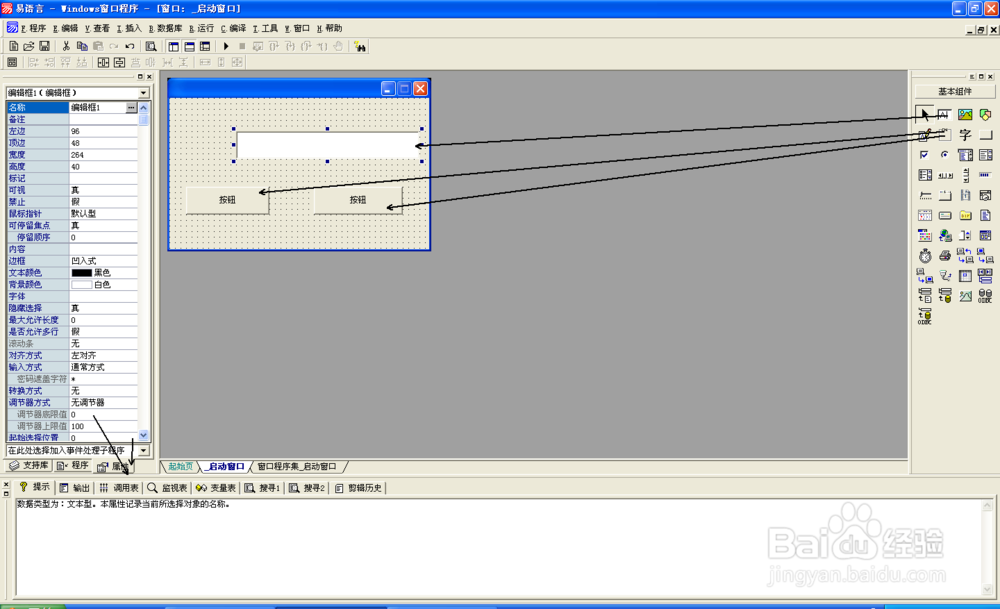The height and width of the screenshot is (609, 1000).
Task: Select the horizontal scrollbar component icon
Action: (x=945, y=175)
